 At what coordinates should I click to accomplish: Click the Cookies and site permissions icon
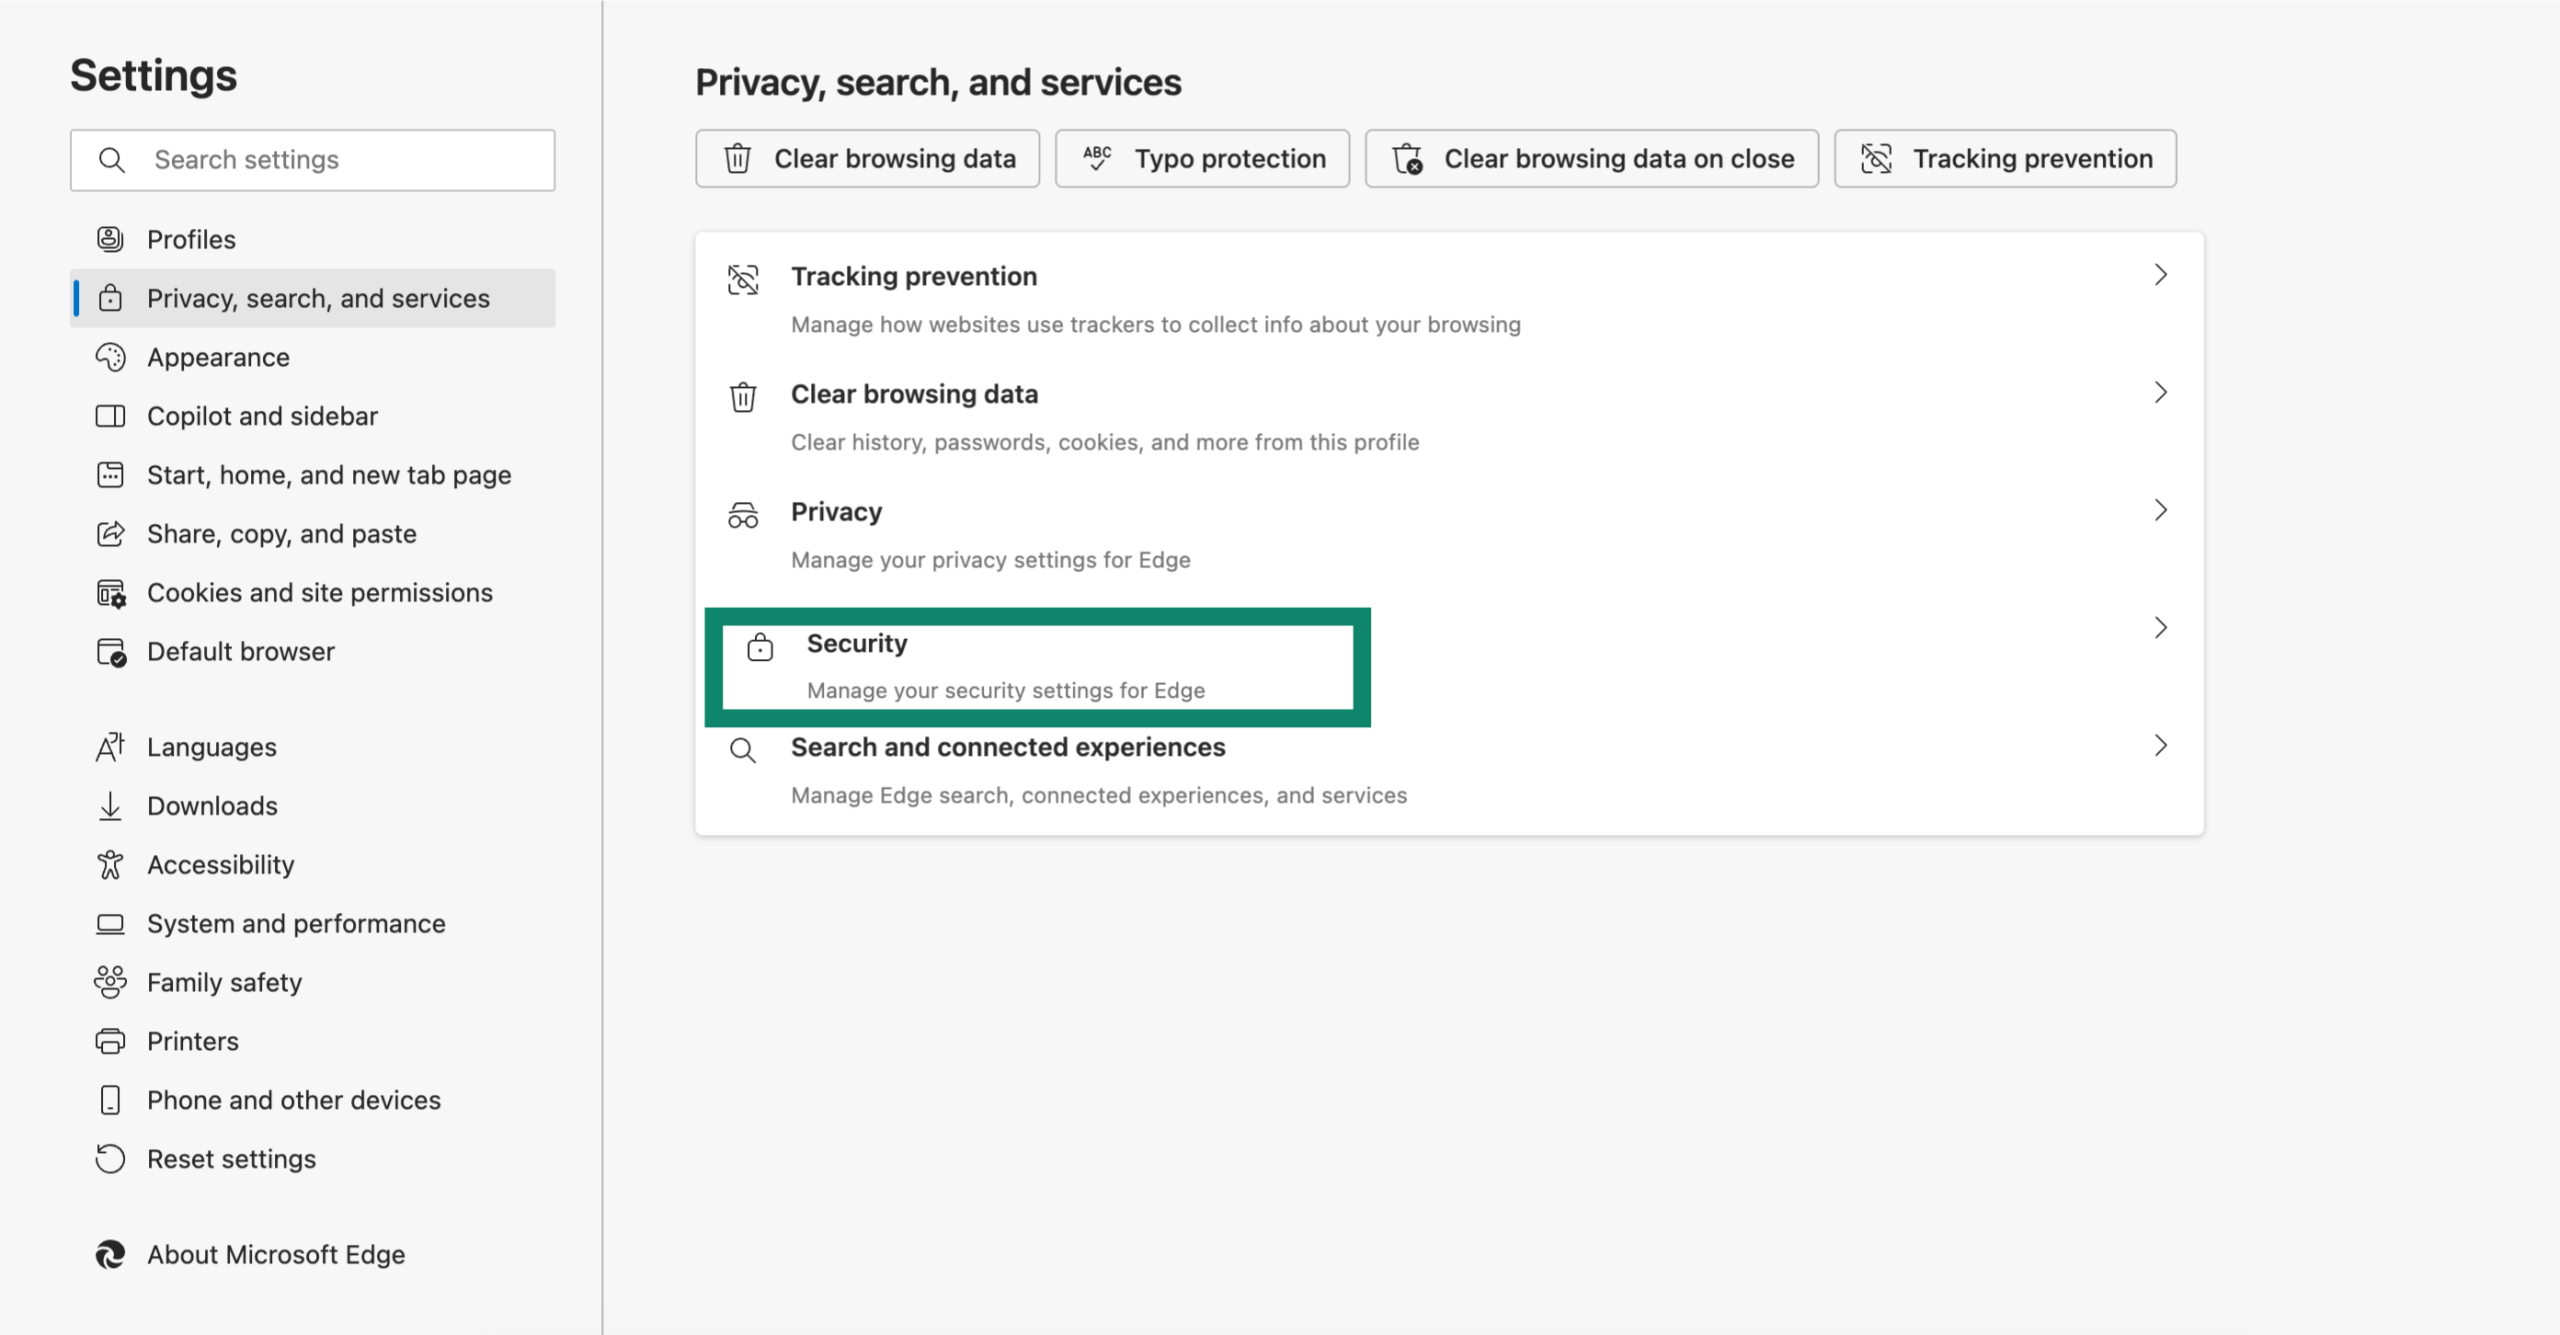pos(111,593)
